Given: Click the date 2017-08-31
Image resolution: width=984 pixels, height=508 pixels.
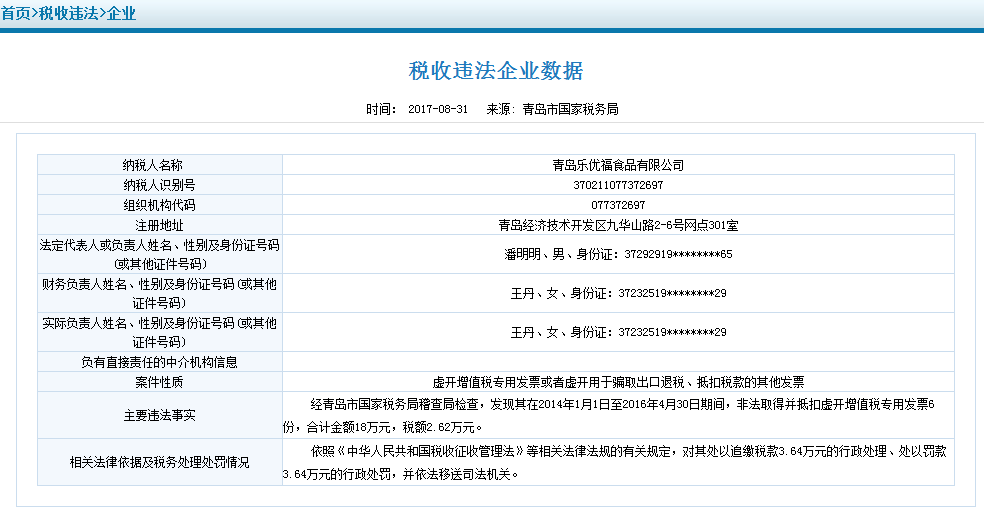Looking at the screenshot, I should (x=438, y=109).
